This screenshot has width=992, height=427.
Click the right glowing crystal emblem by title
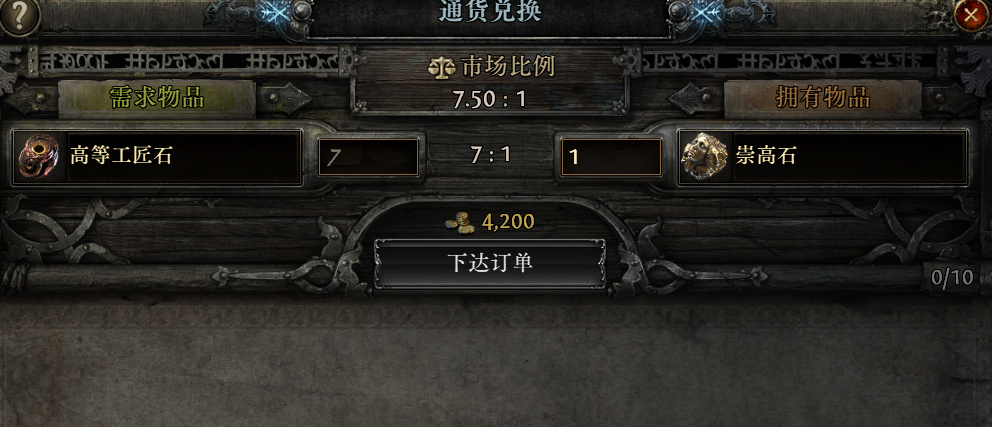pyautogui.click(x=706, y=14)
